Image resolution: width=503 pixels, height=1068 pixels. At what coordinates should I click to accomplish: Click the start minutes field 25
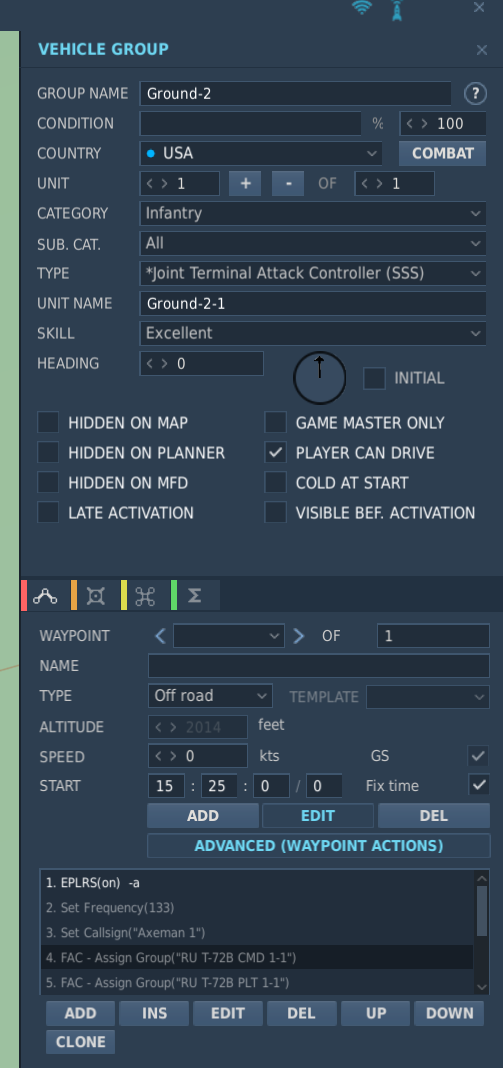pyautogui.click(x=219, y=786)
